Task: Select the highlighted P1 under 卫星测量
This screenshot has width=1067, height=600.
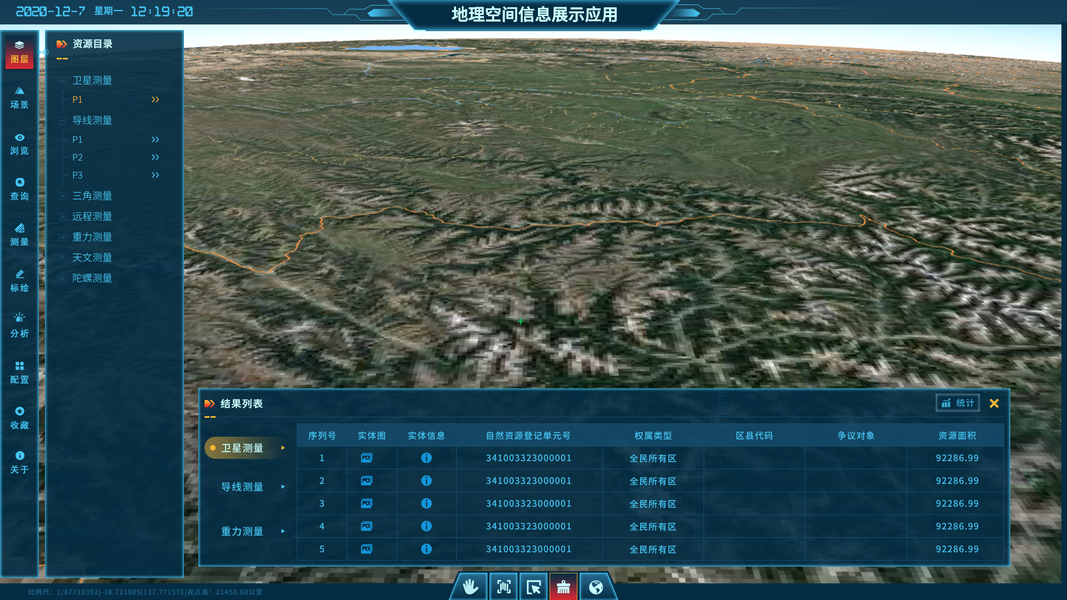Action: coord(78,100)
